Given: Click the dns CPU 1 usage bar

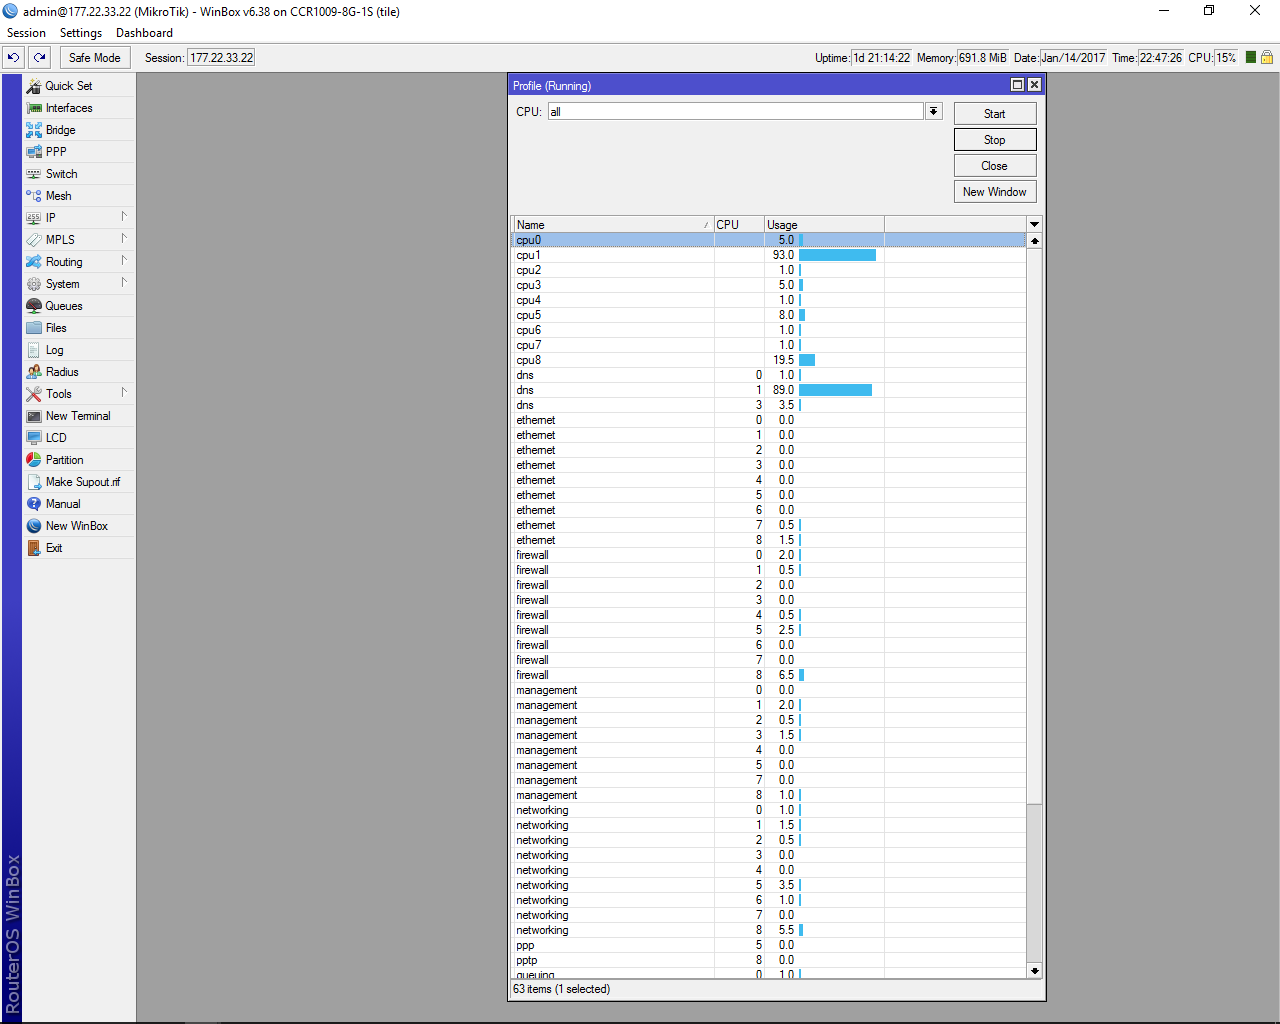Looking at the screenshot, I should tap(835, 390).
